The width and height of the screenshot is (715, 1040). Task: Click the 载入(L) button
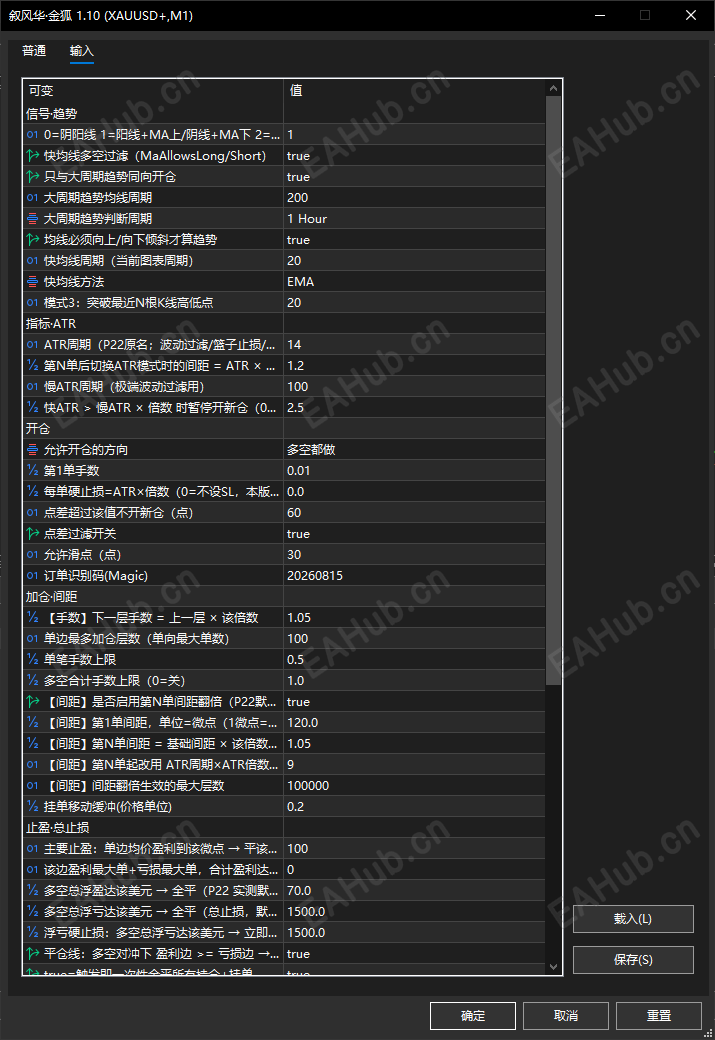[x=633, y=919]
